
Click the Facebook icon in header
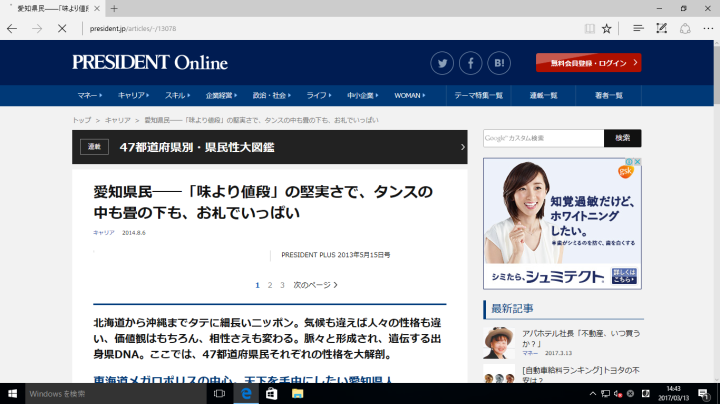click(x=470, y=63)
